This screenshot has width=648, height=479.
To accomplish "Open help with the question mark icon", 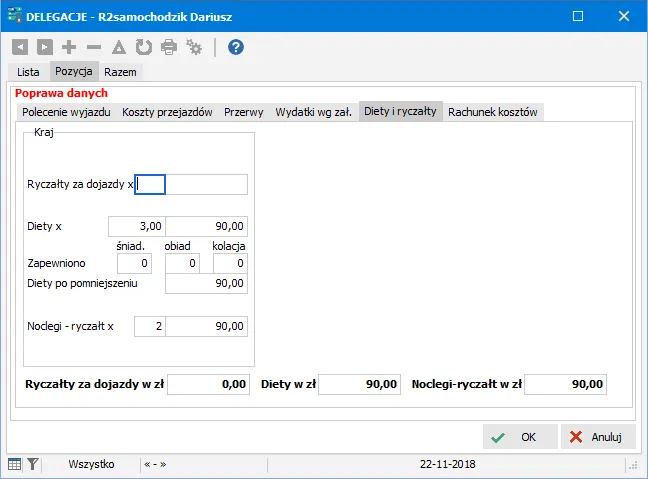I will point(236,47).
